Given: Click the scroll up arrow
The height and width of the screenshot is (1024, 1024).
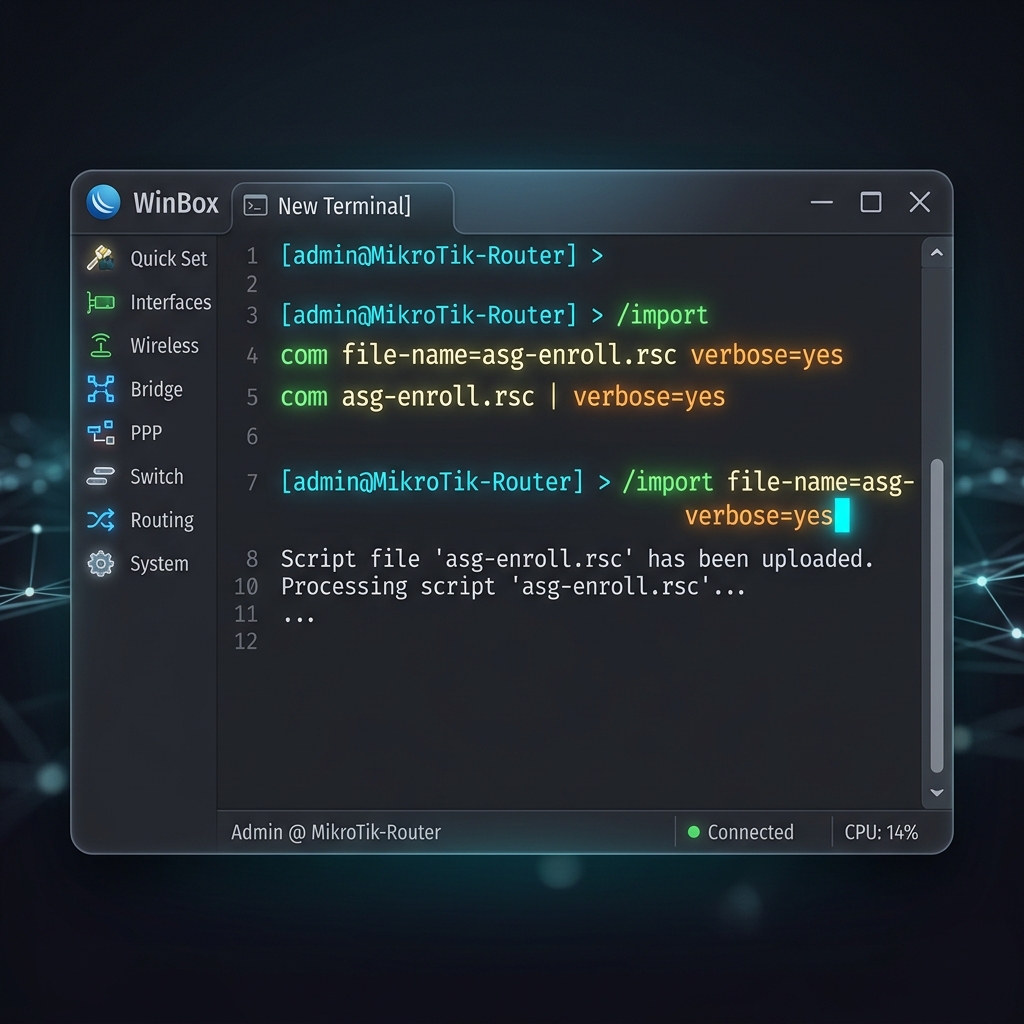Looking at the screenshot, I should point(936,253).
